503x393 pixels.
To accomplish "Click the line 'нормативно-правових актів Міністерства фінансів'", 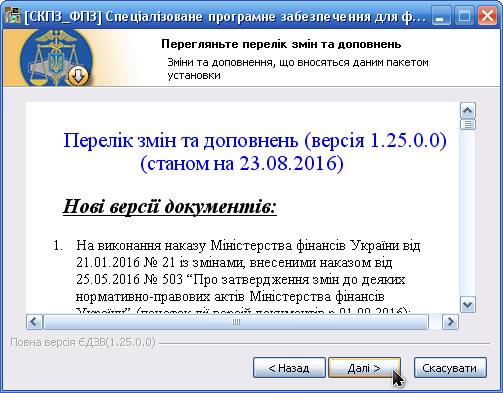I will click(230, 296).
